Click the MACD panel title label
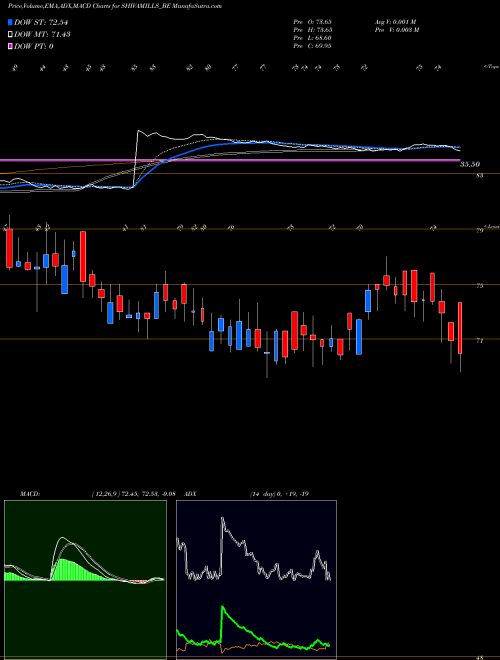 click(29, 494)
